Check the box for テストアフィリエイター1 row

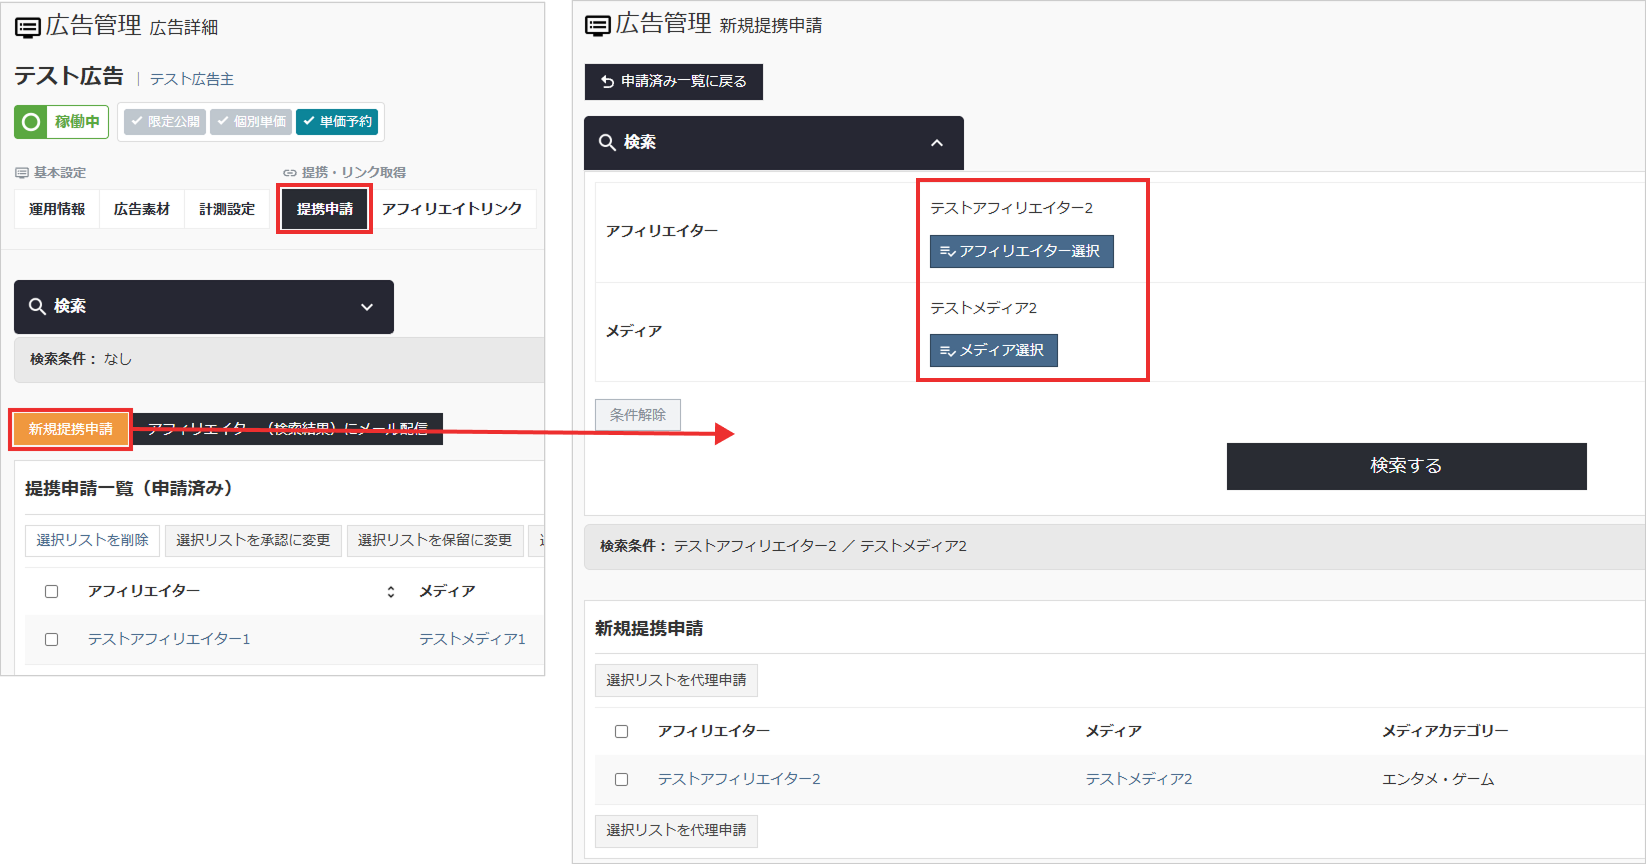[x=52, y=640]
